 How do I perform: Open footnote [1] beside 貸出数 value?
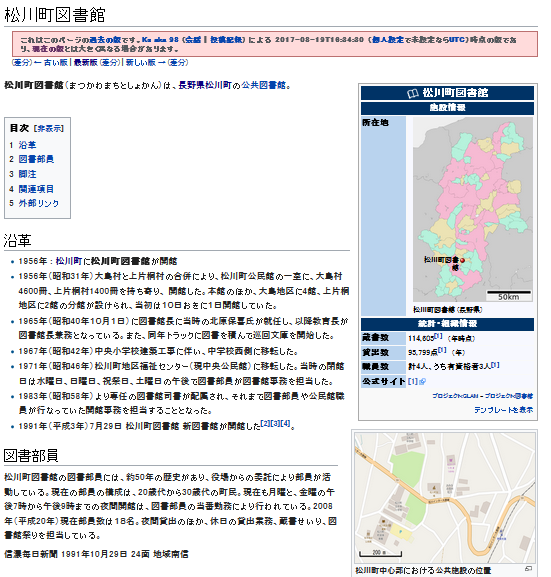(x=442, y=350)
